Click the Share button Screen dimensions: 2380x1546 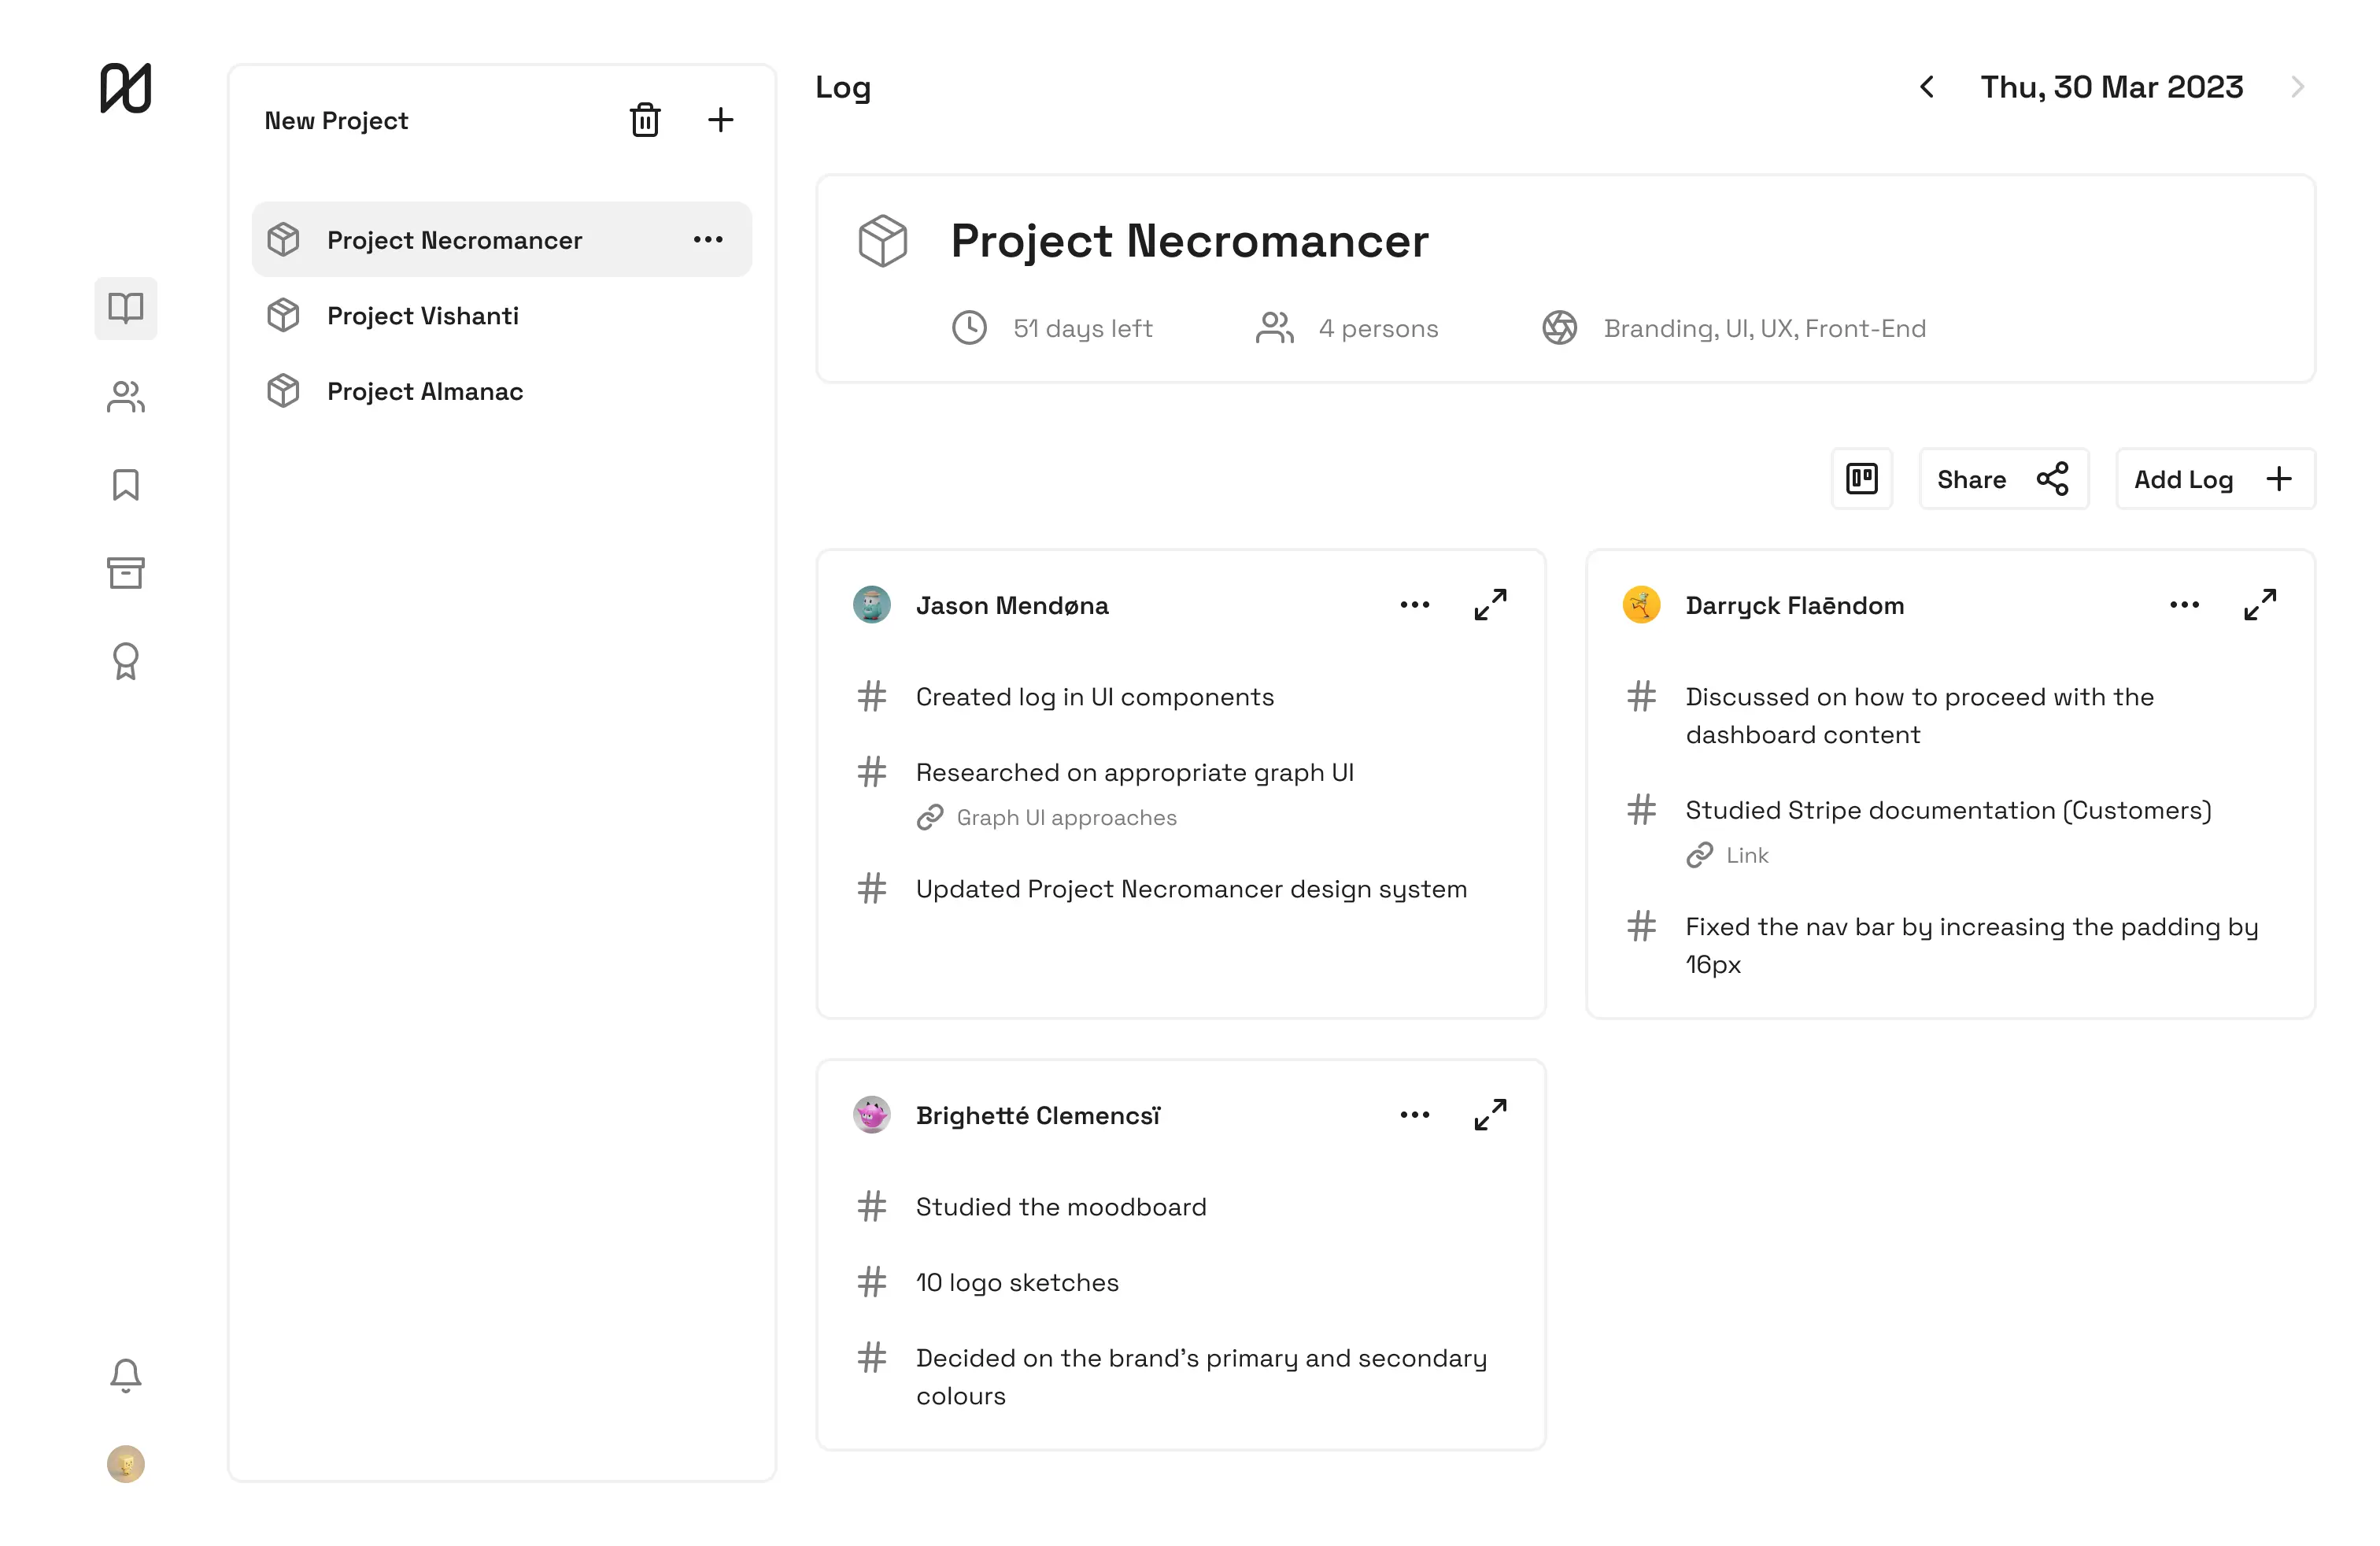(2003, 479)
